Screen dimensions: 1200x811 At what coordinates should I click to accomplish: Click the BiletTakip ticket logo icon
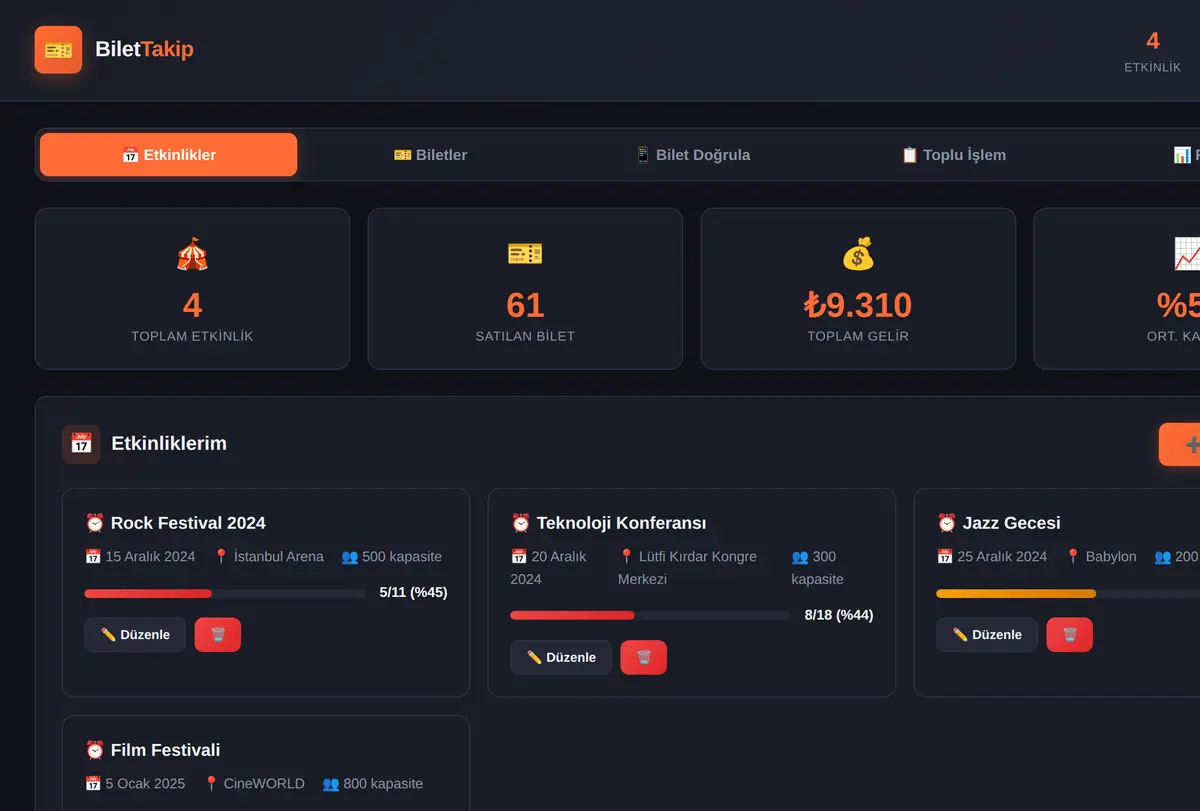pyautogui.click(x=58, y=50)
